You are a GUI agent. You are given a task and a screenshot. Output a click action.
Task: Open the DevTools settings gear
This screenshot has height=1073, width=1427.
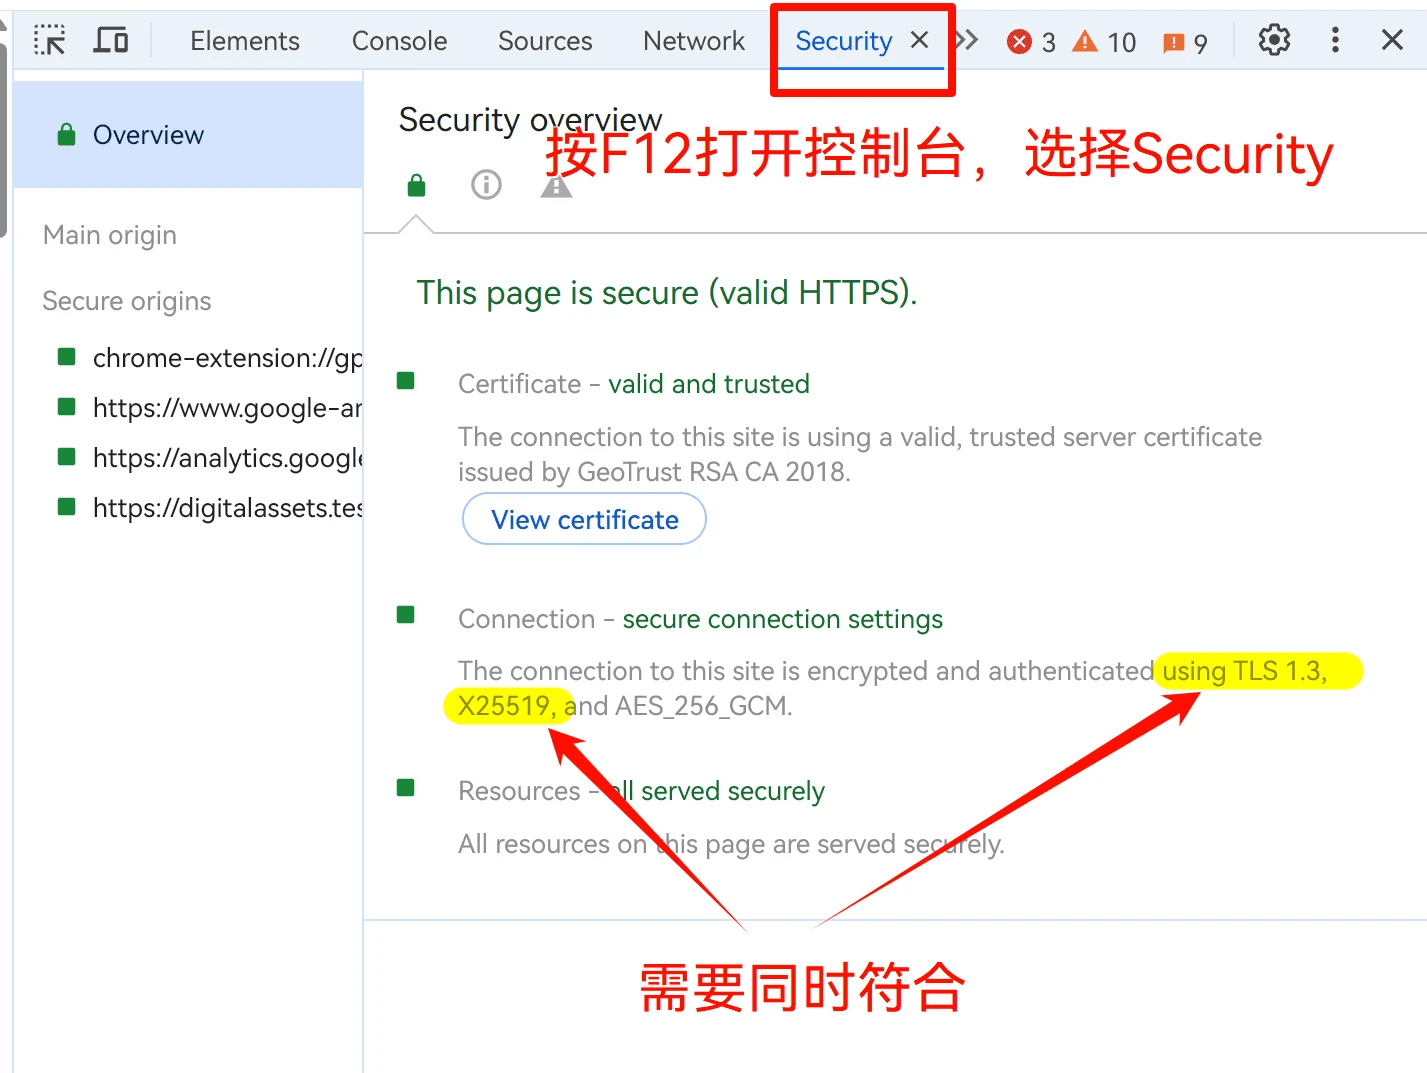[x=1273, y=41]
